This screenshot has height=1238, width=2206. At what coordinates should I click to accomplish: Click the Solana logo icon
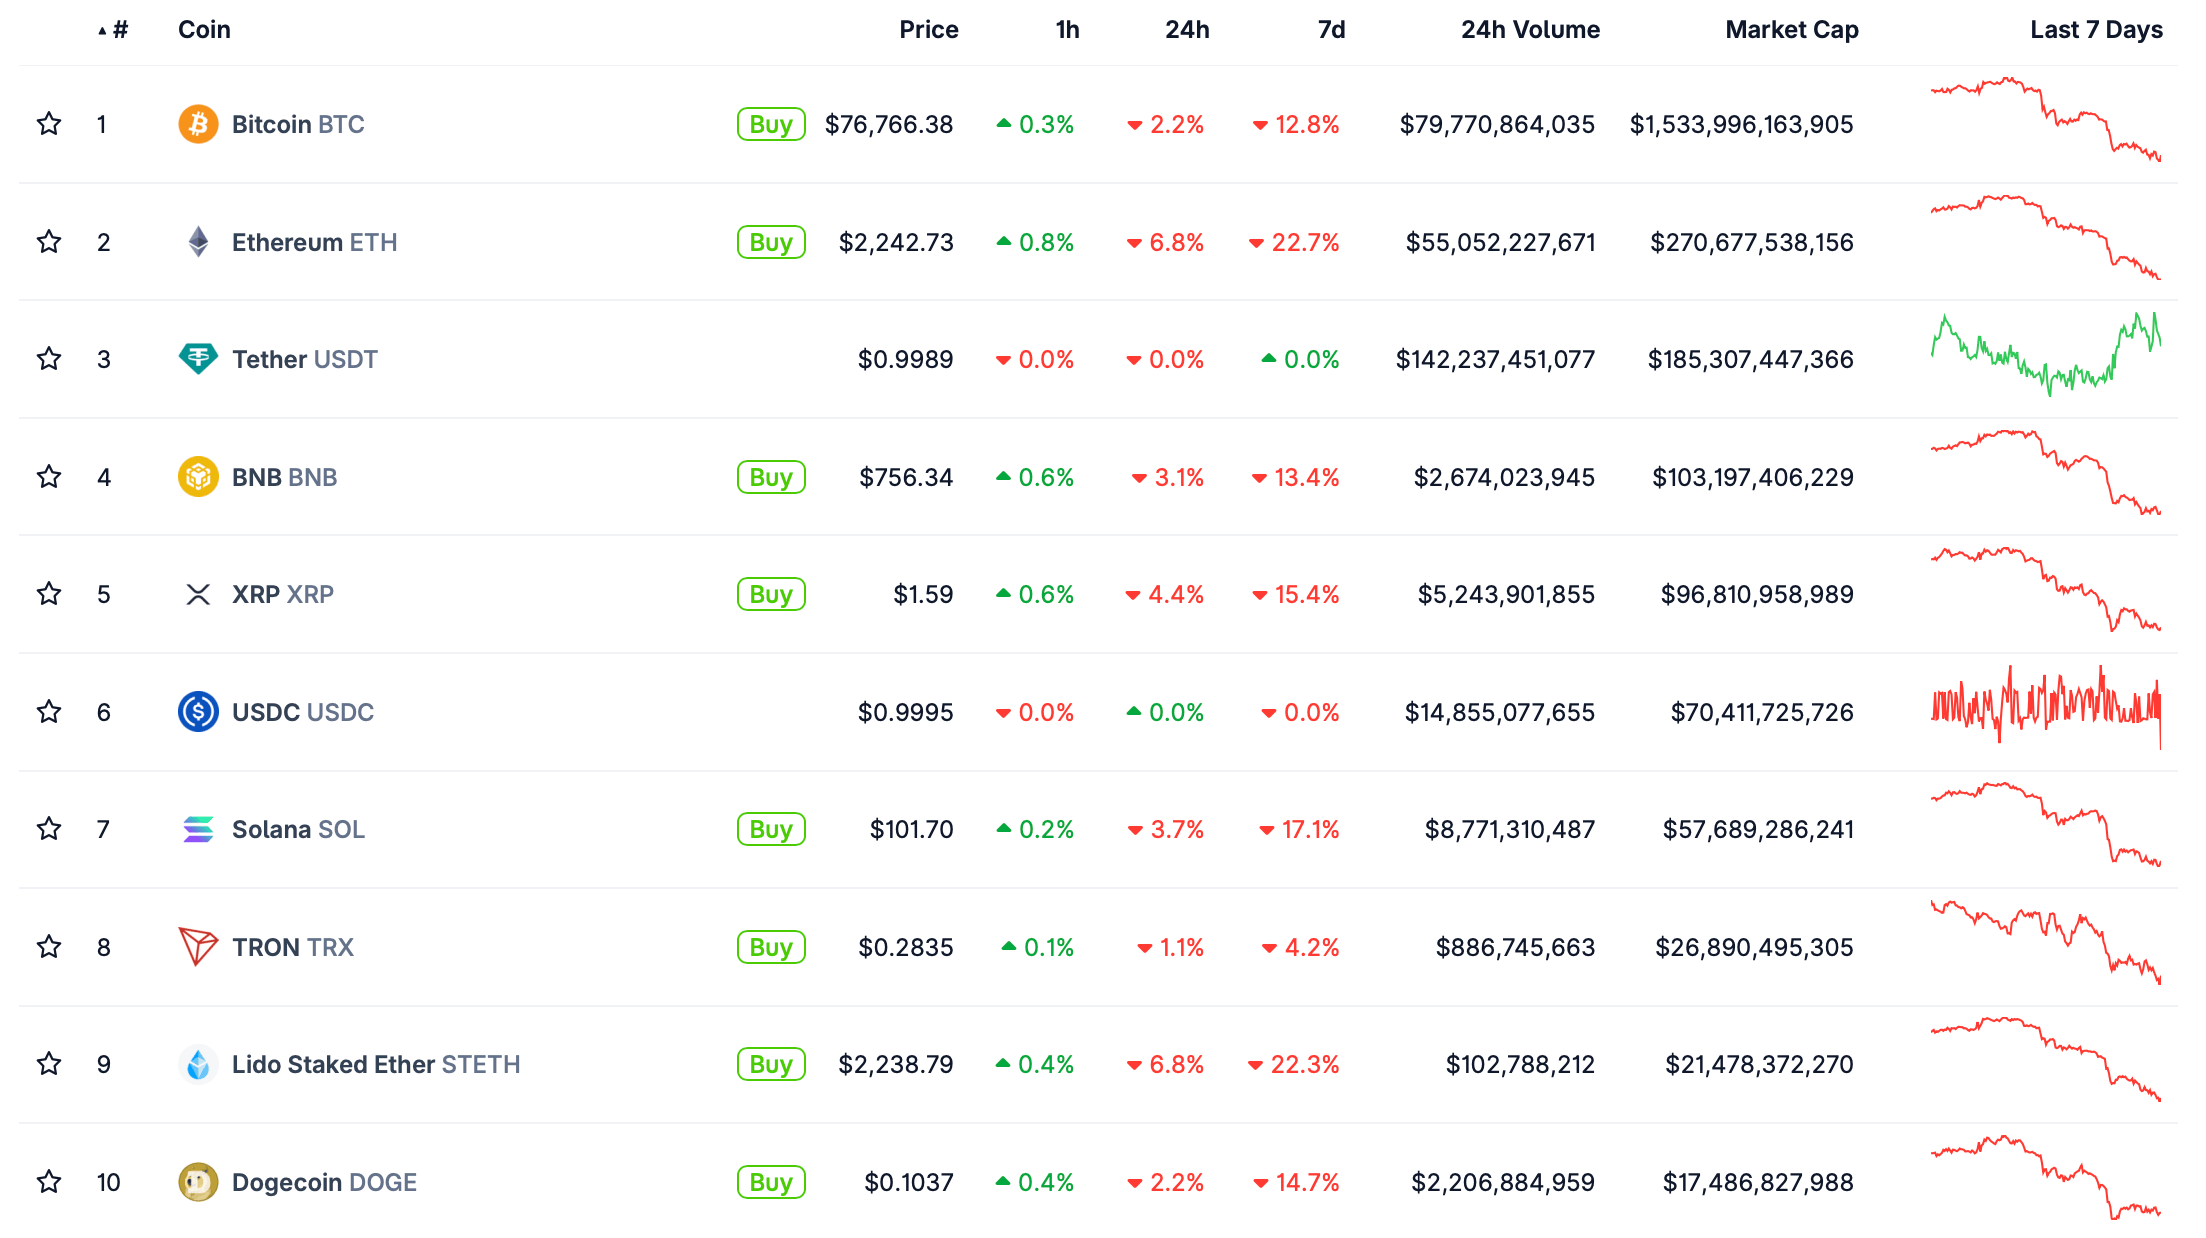point(198,829)
